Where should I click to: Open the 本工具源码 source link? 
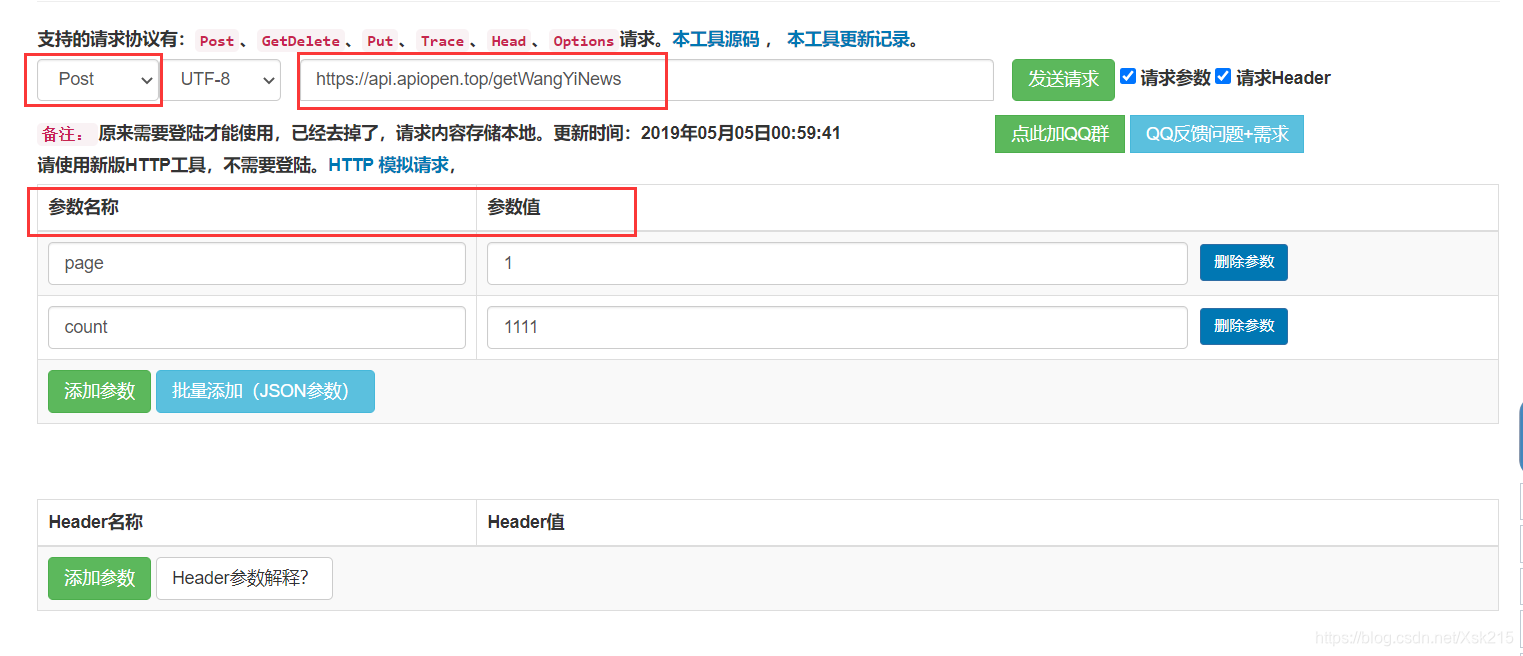tap(716, 40)
